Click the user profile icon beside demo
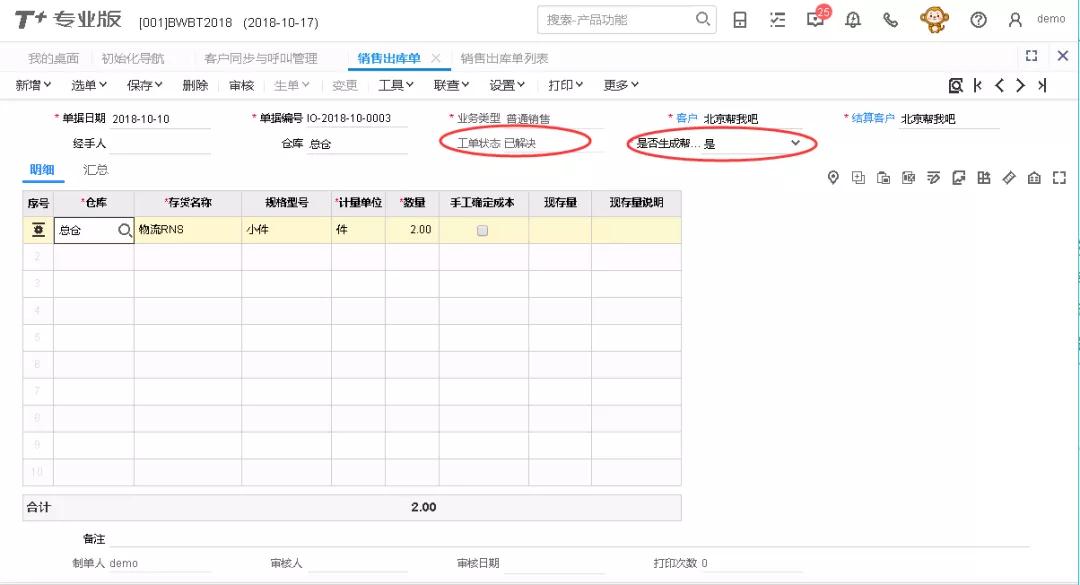Image resolution: width=1080 pixels, height=585 pixels. click(x=1015, y=20)
